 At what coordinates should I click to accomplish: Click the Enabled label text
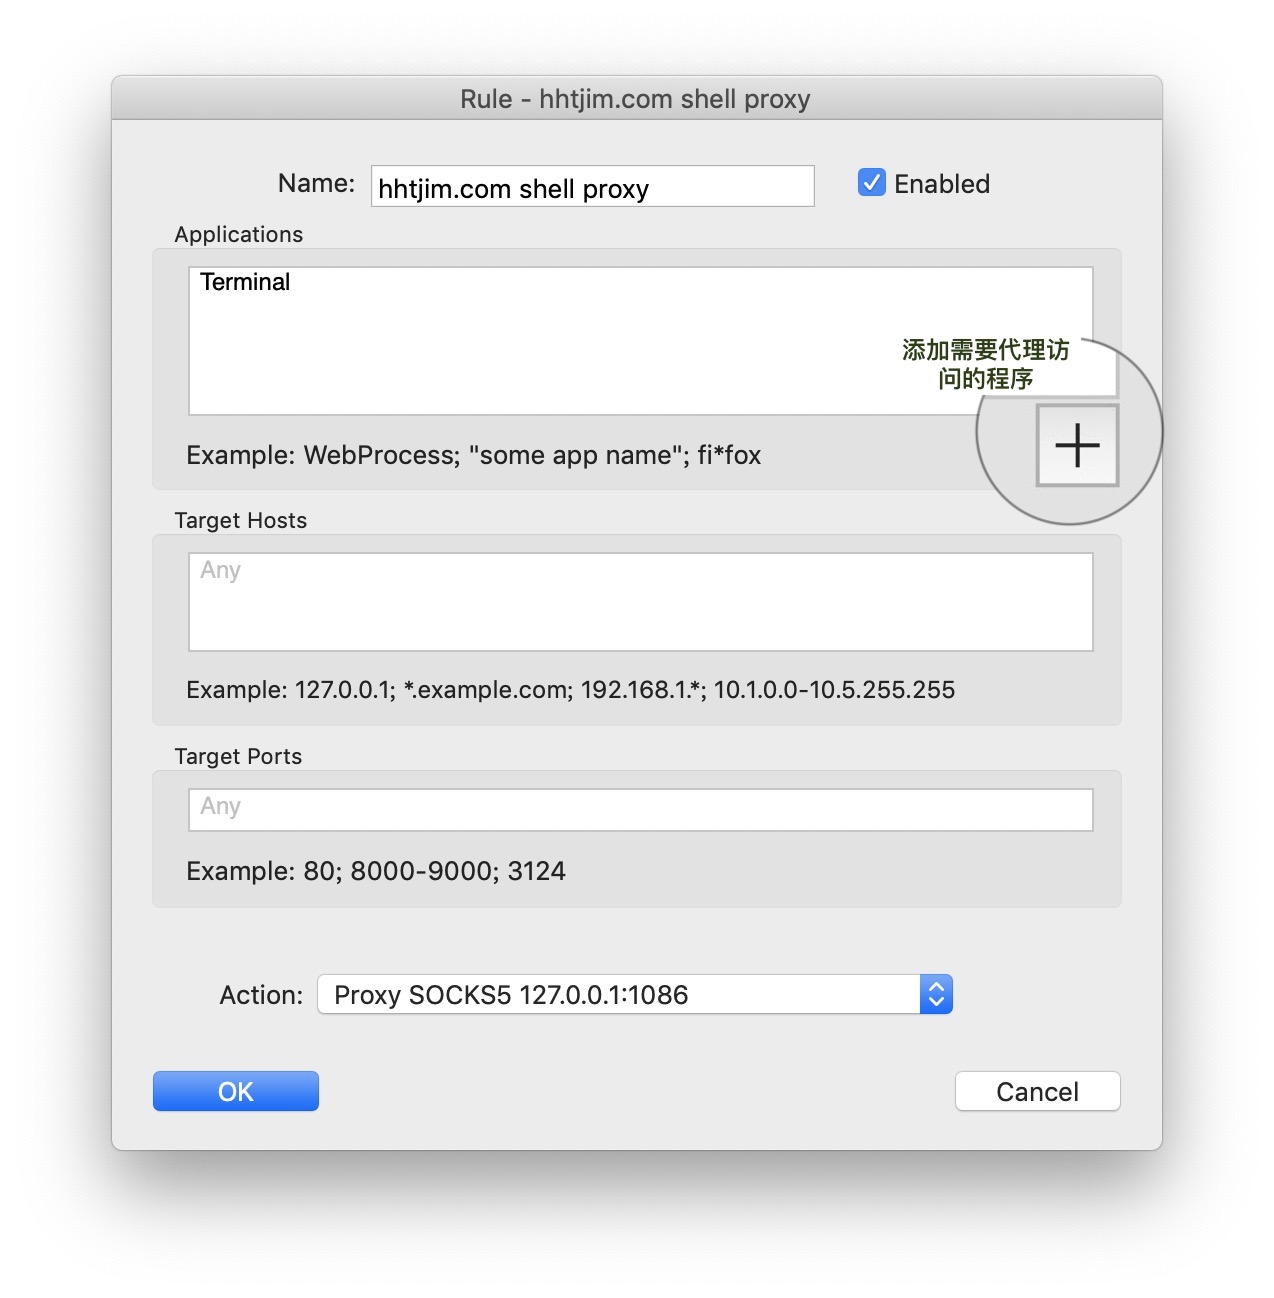(x=941, y=184)
